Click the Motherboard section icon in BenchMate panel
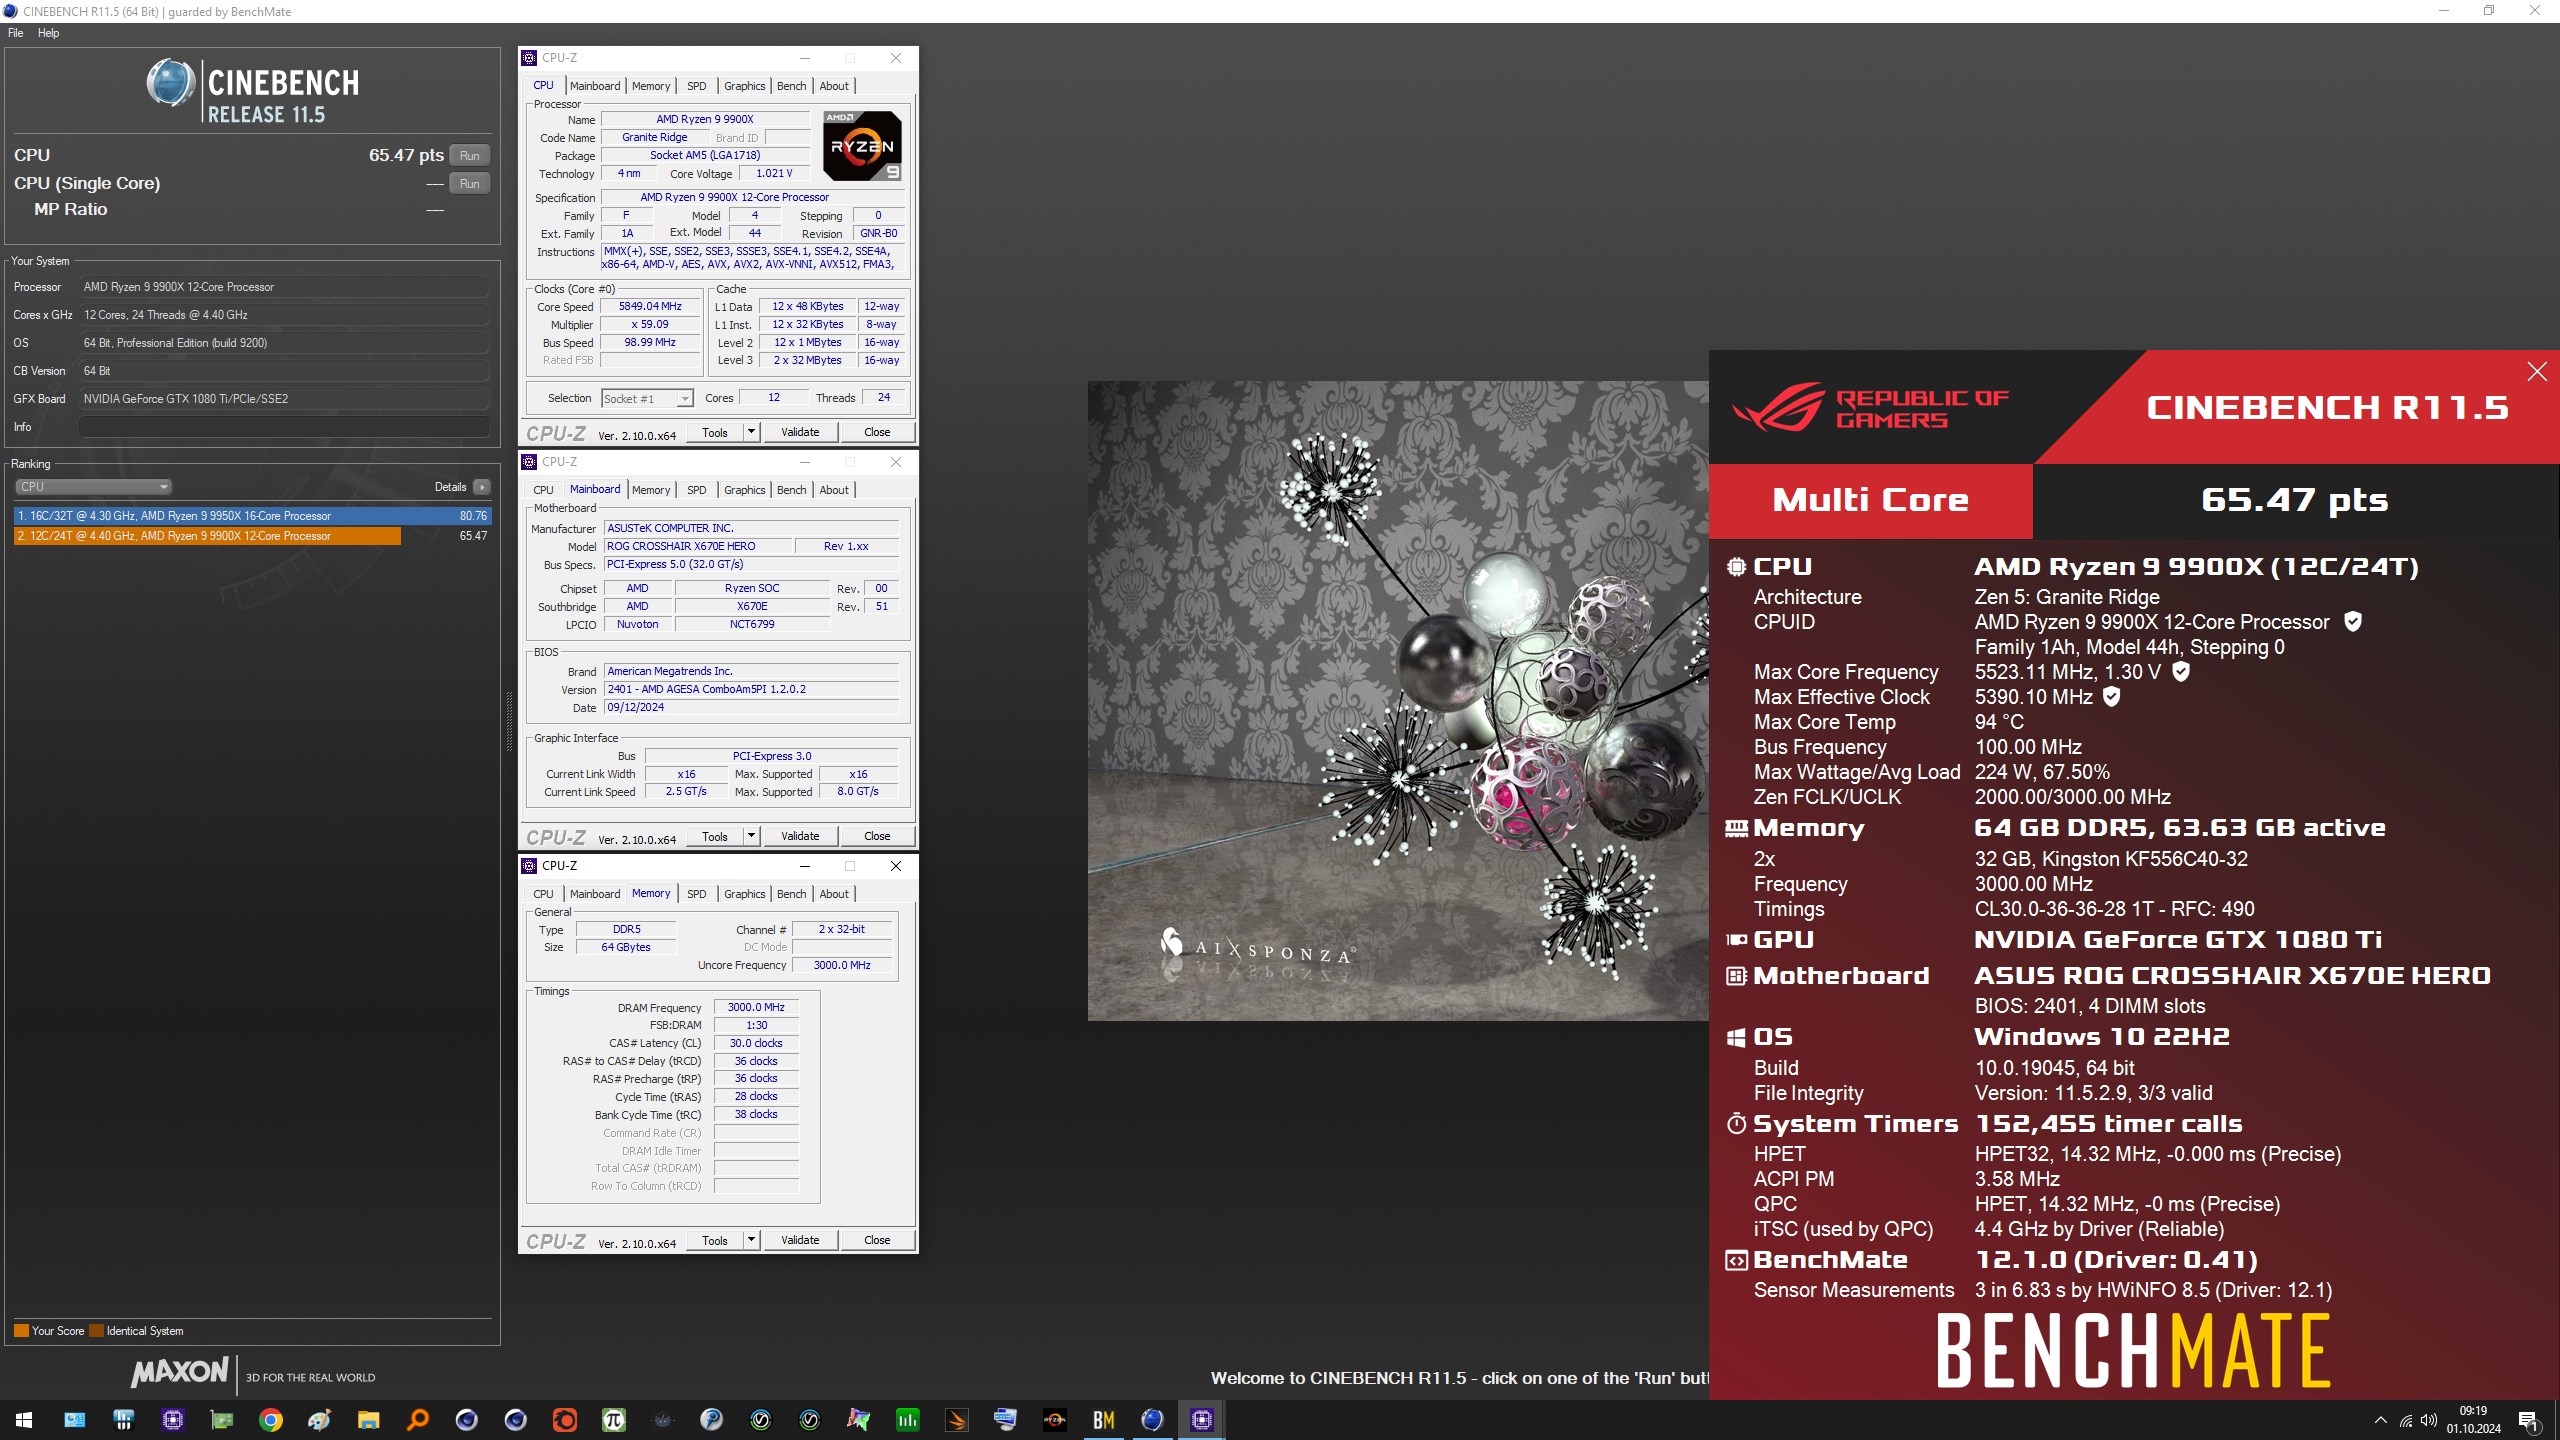 pyautogui.click(x=1736, y=976)
